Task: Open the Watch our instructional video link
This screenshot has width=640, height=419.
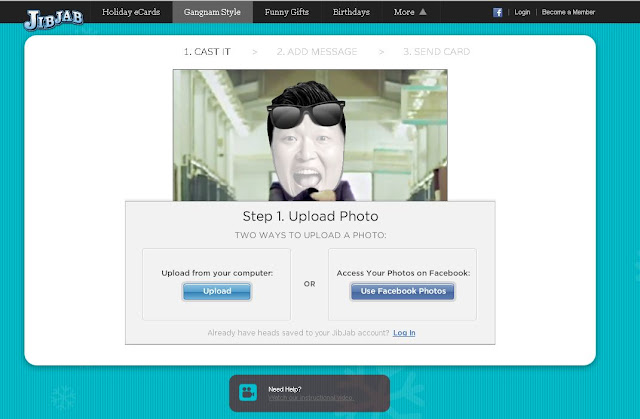Action: pyautogui.click(x=311, y=398)
